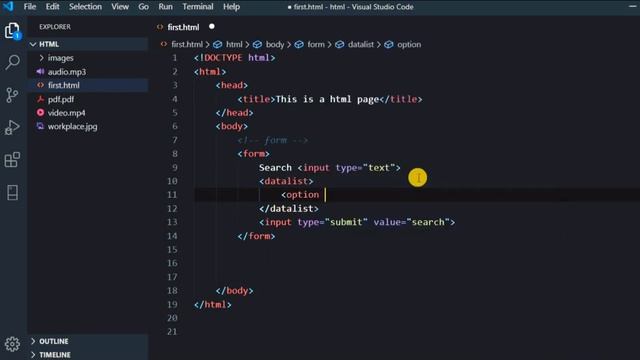
Task: Open the Search view in activity bar
Action: [12, 62]
